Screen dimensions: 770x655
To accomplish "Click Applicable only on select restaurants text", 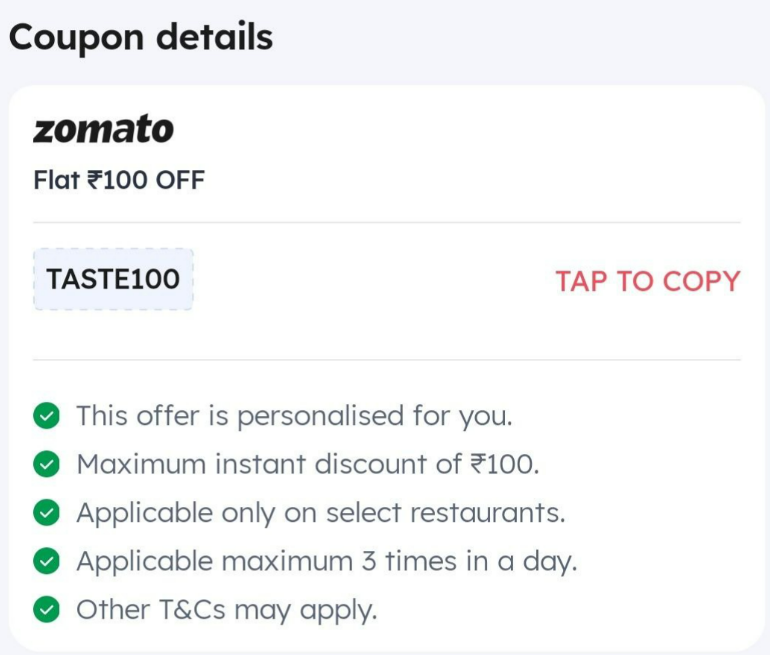I will point(321,513).
